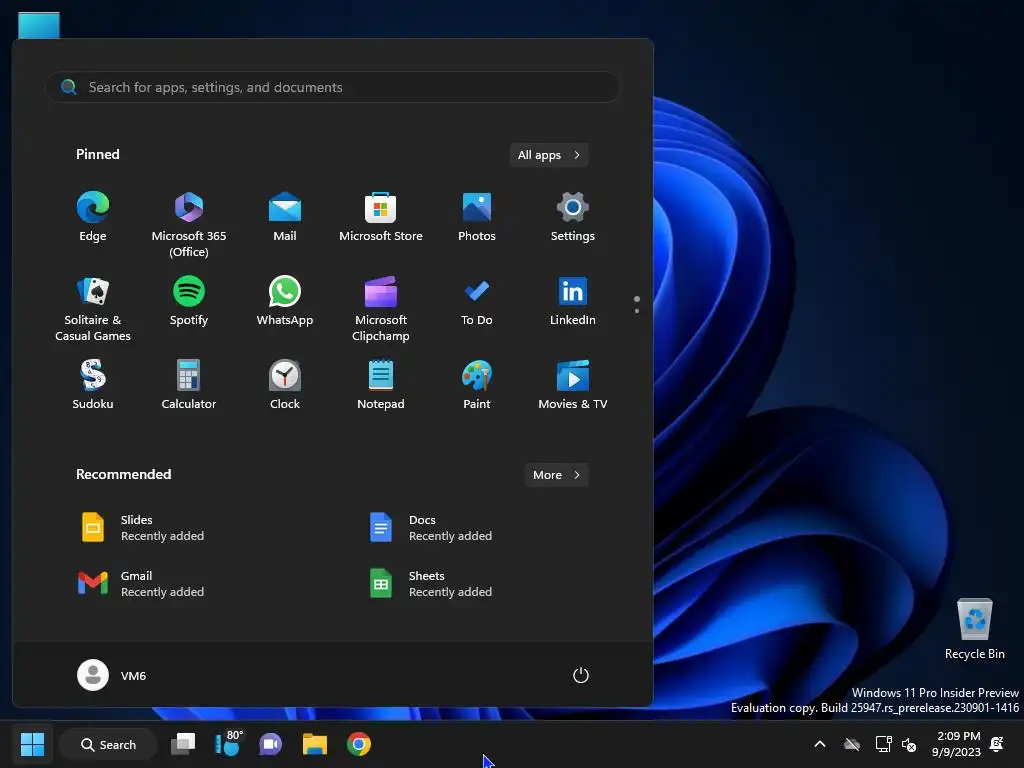Launch the Sudoku game

coord(93,385)
